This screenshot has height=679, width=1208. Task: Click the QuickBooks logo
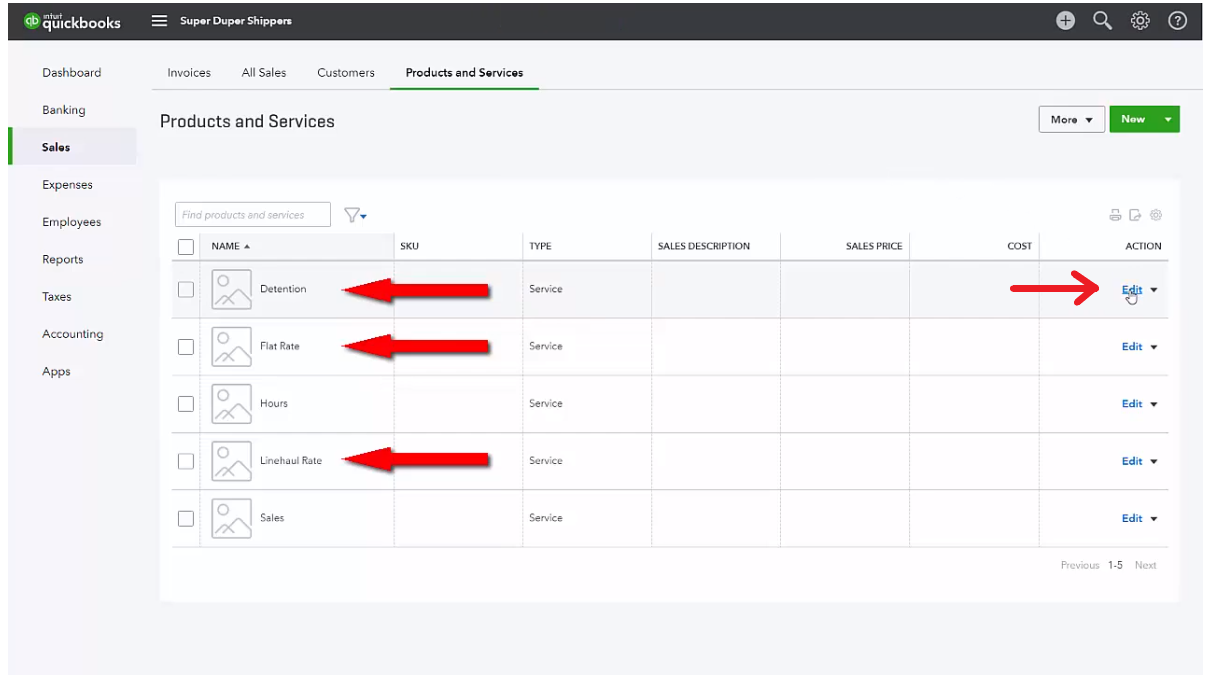[x=72, y=21]
